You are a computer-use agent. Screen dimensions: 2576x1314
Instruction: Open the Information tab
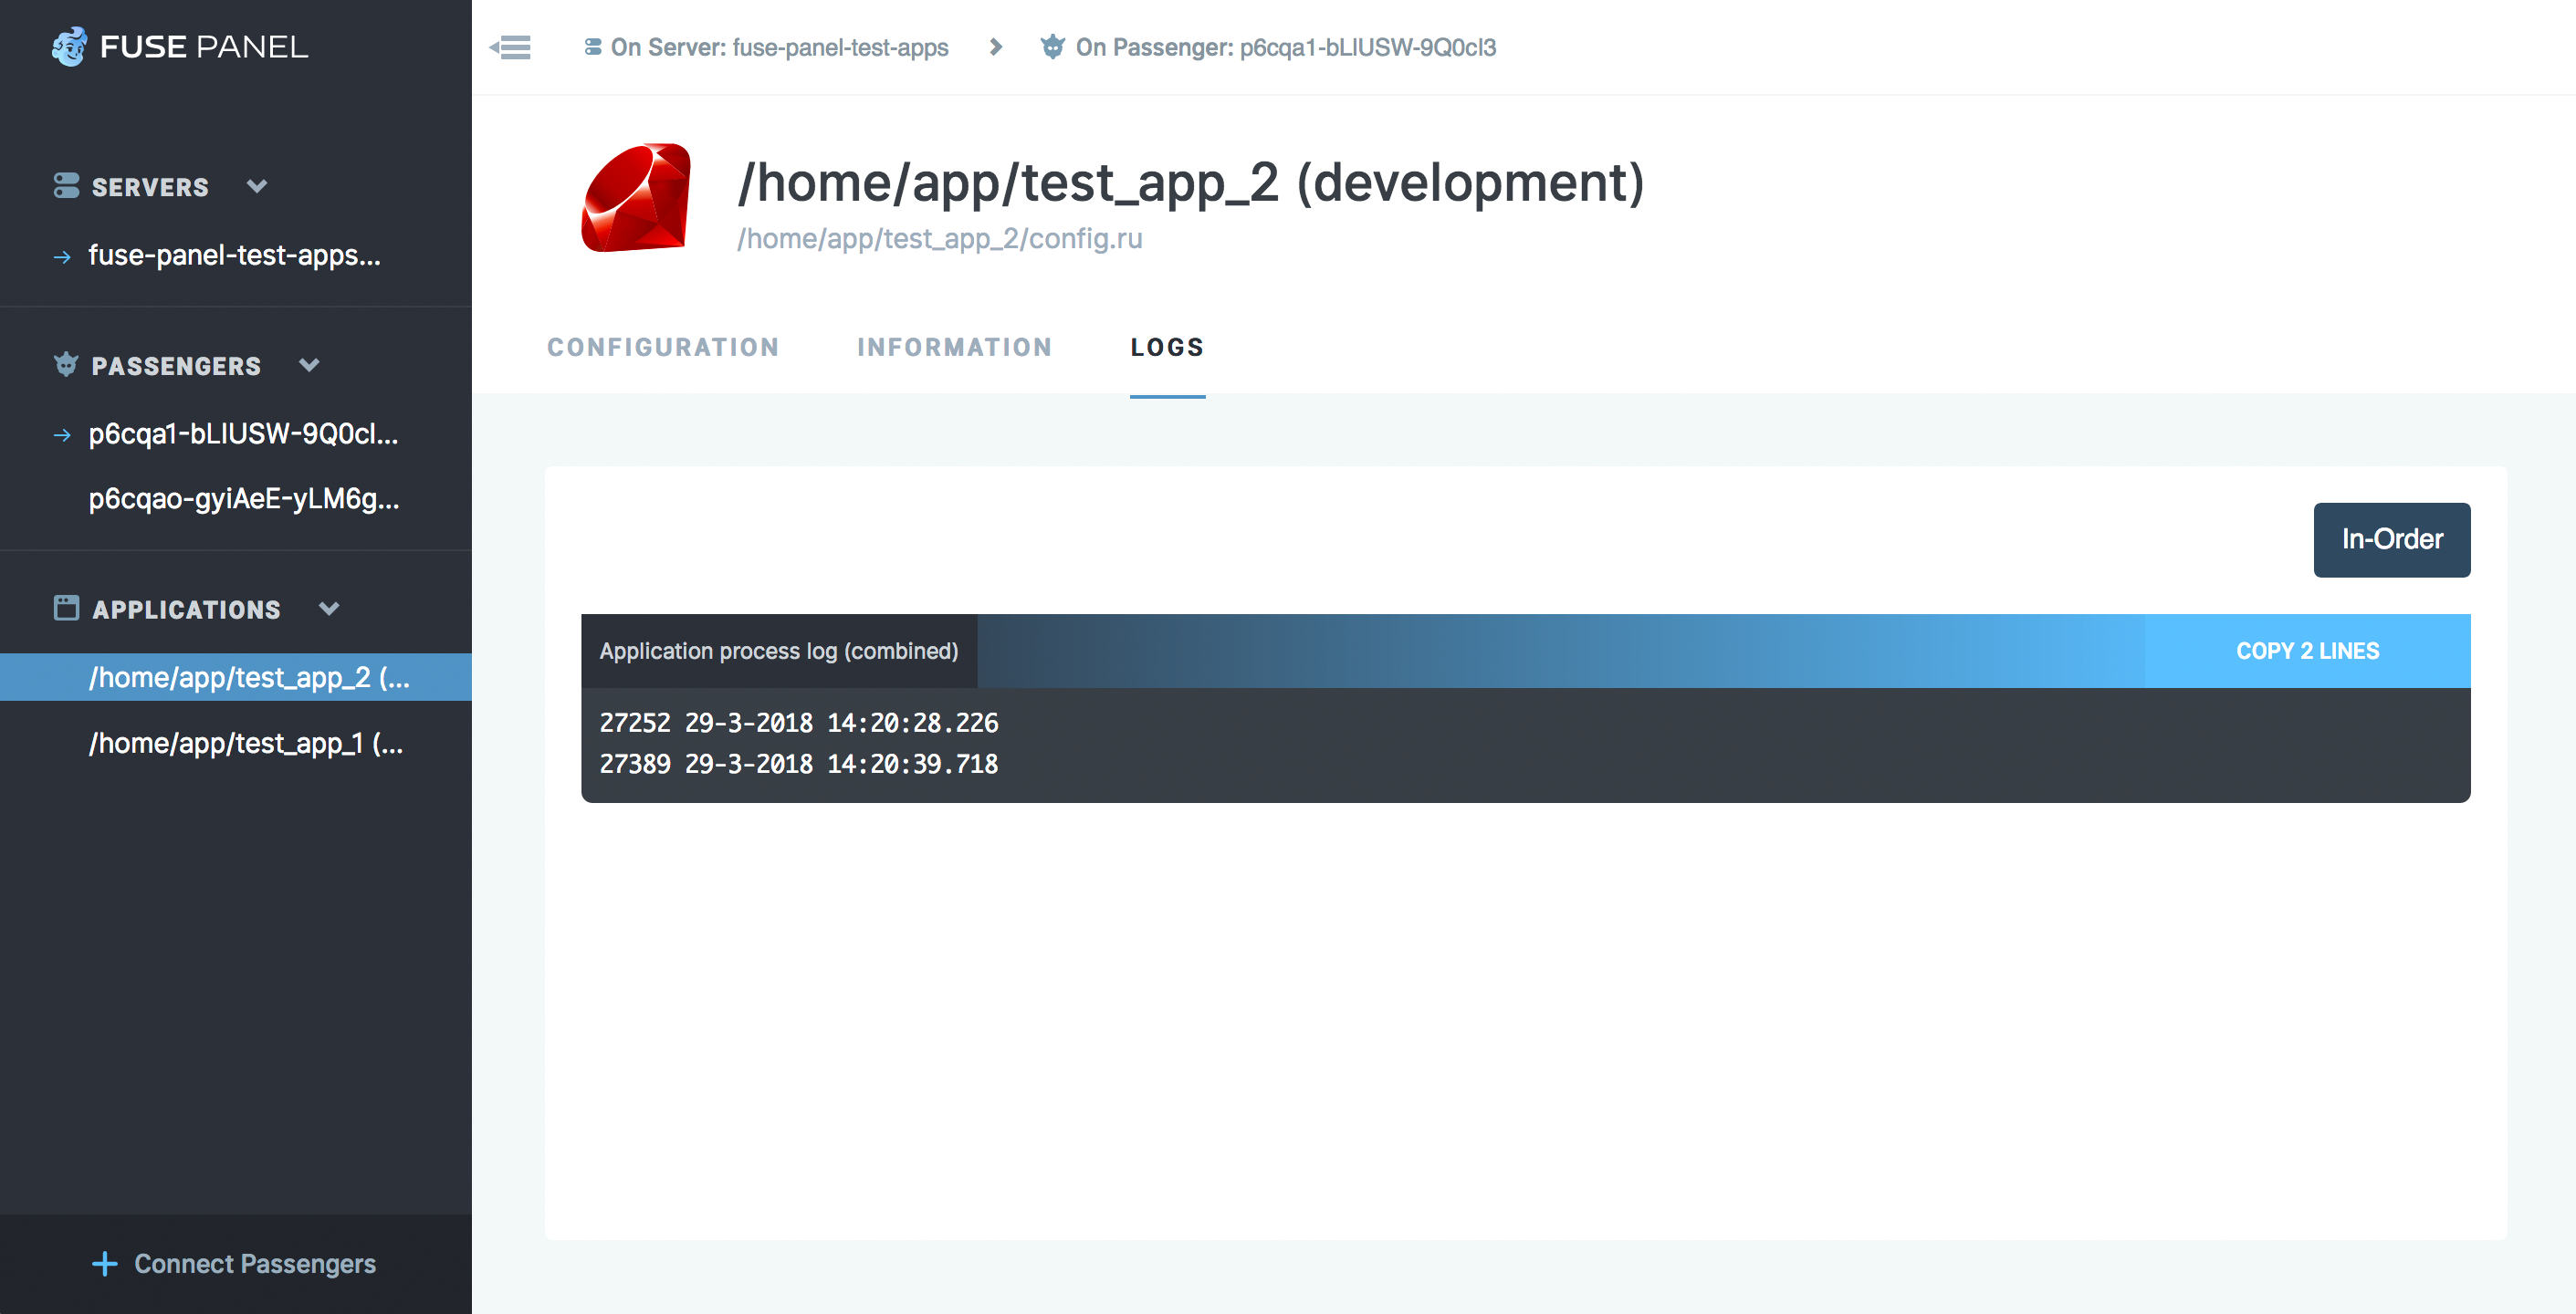pyautogui.click(x=954, y=347)
